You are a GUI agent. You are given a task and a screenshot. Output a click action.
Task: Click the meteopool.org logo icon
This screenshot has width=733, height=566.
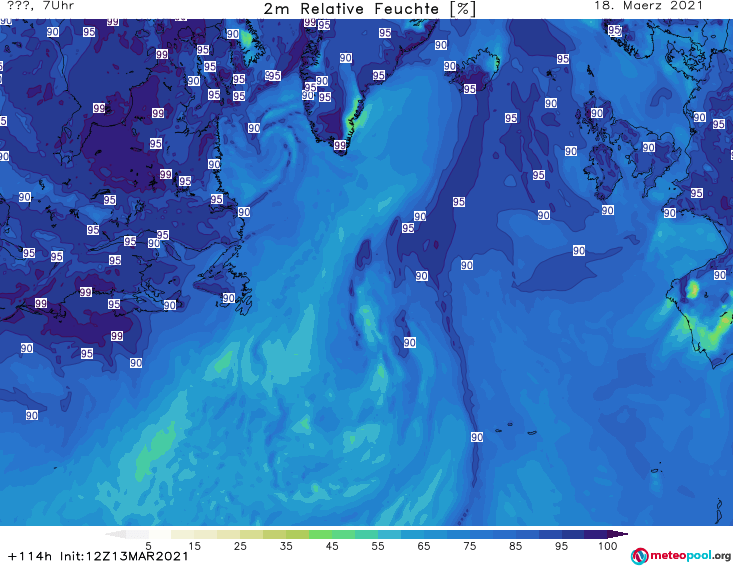tap(639, 556)
